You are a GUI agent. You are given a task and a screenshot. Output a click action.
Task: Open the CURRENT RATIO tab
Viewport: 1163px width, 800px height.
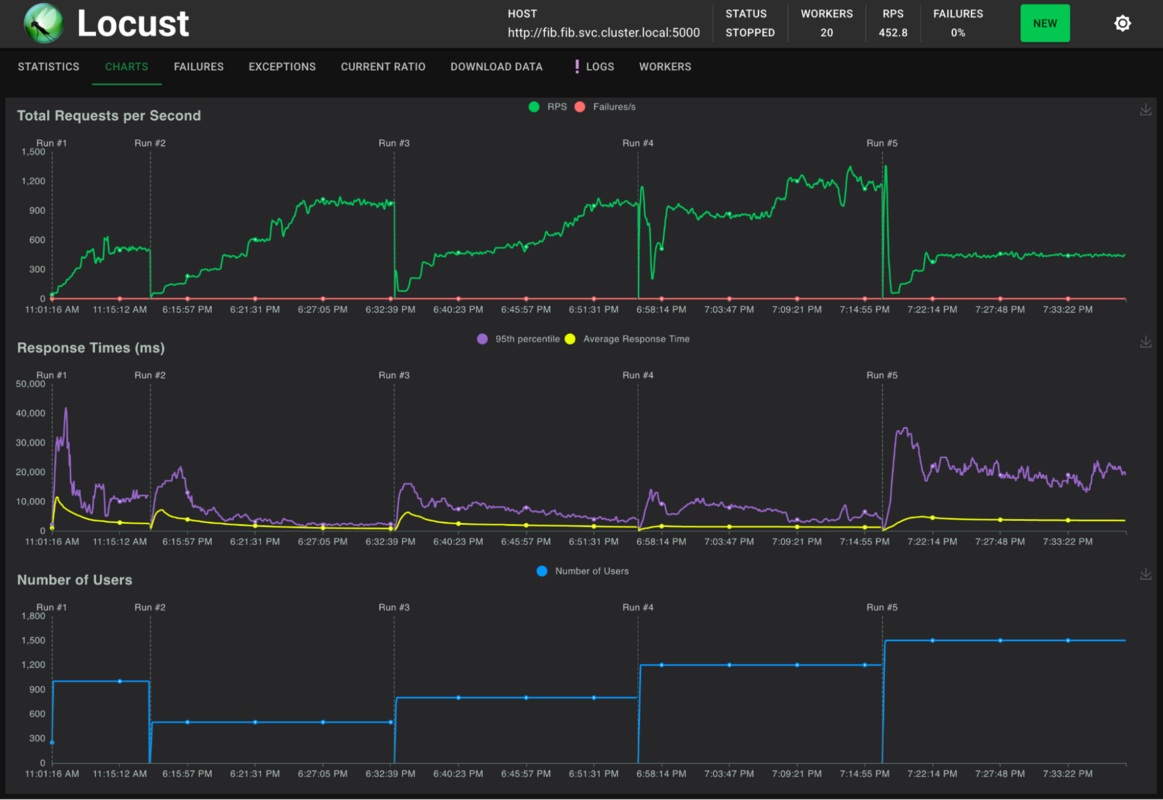[x=383, y=66]
